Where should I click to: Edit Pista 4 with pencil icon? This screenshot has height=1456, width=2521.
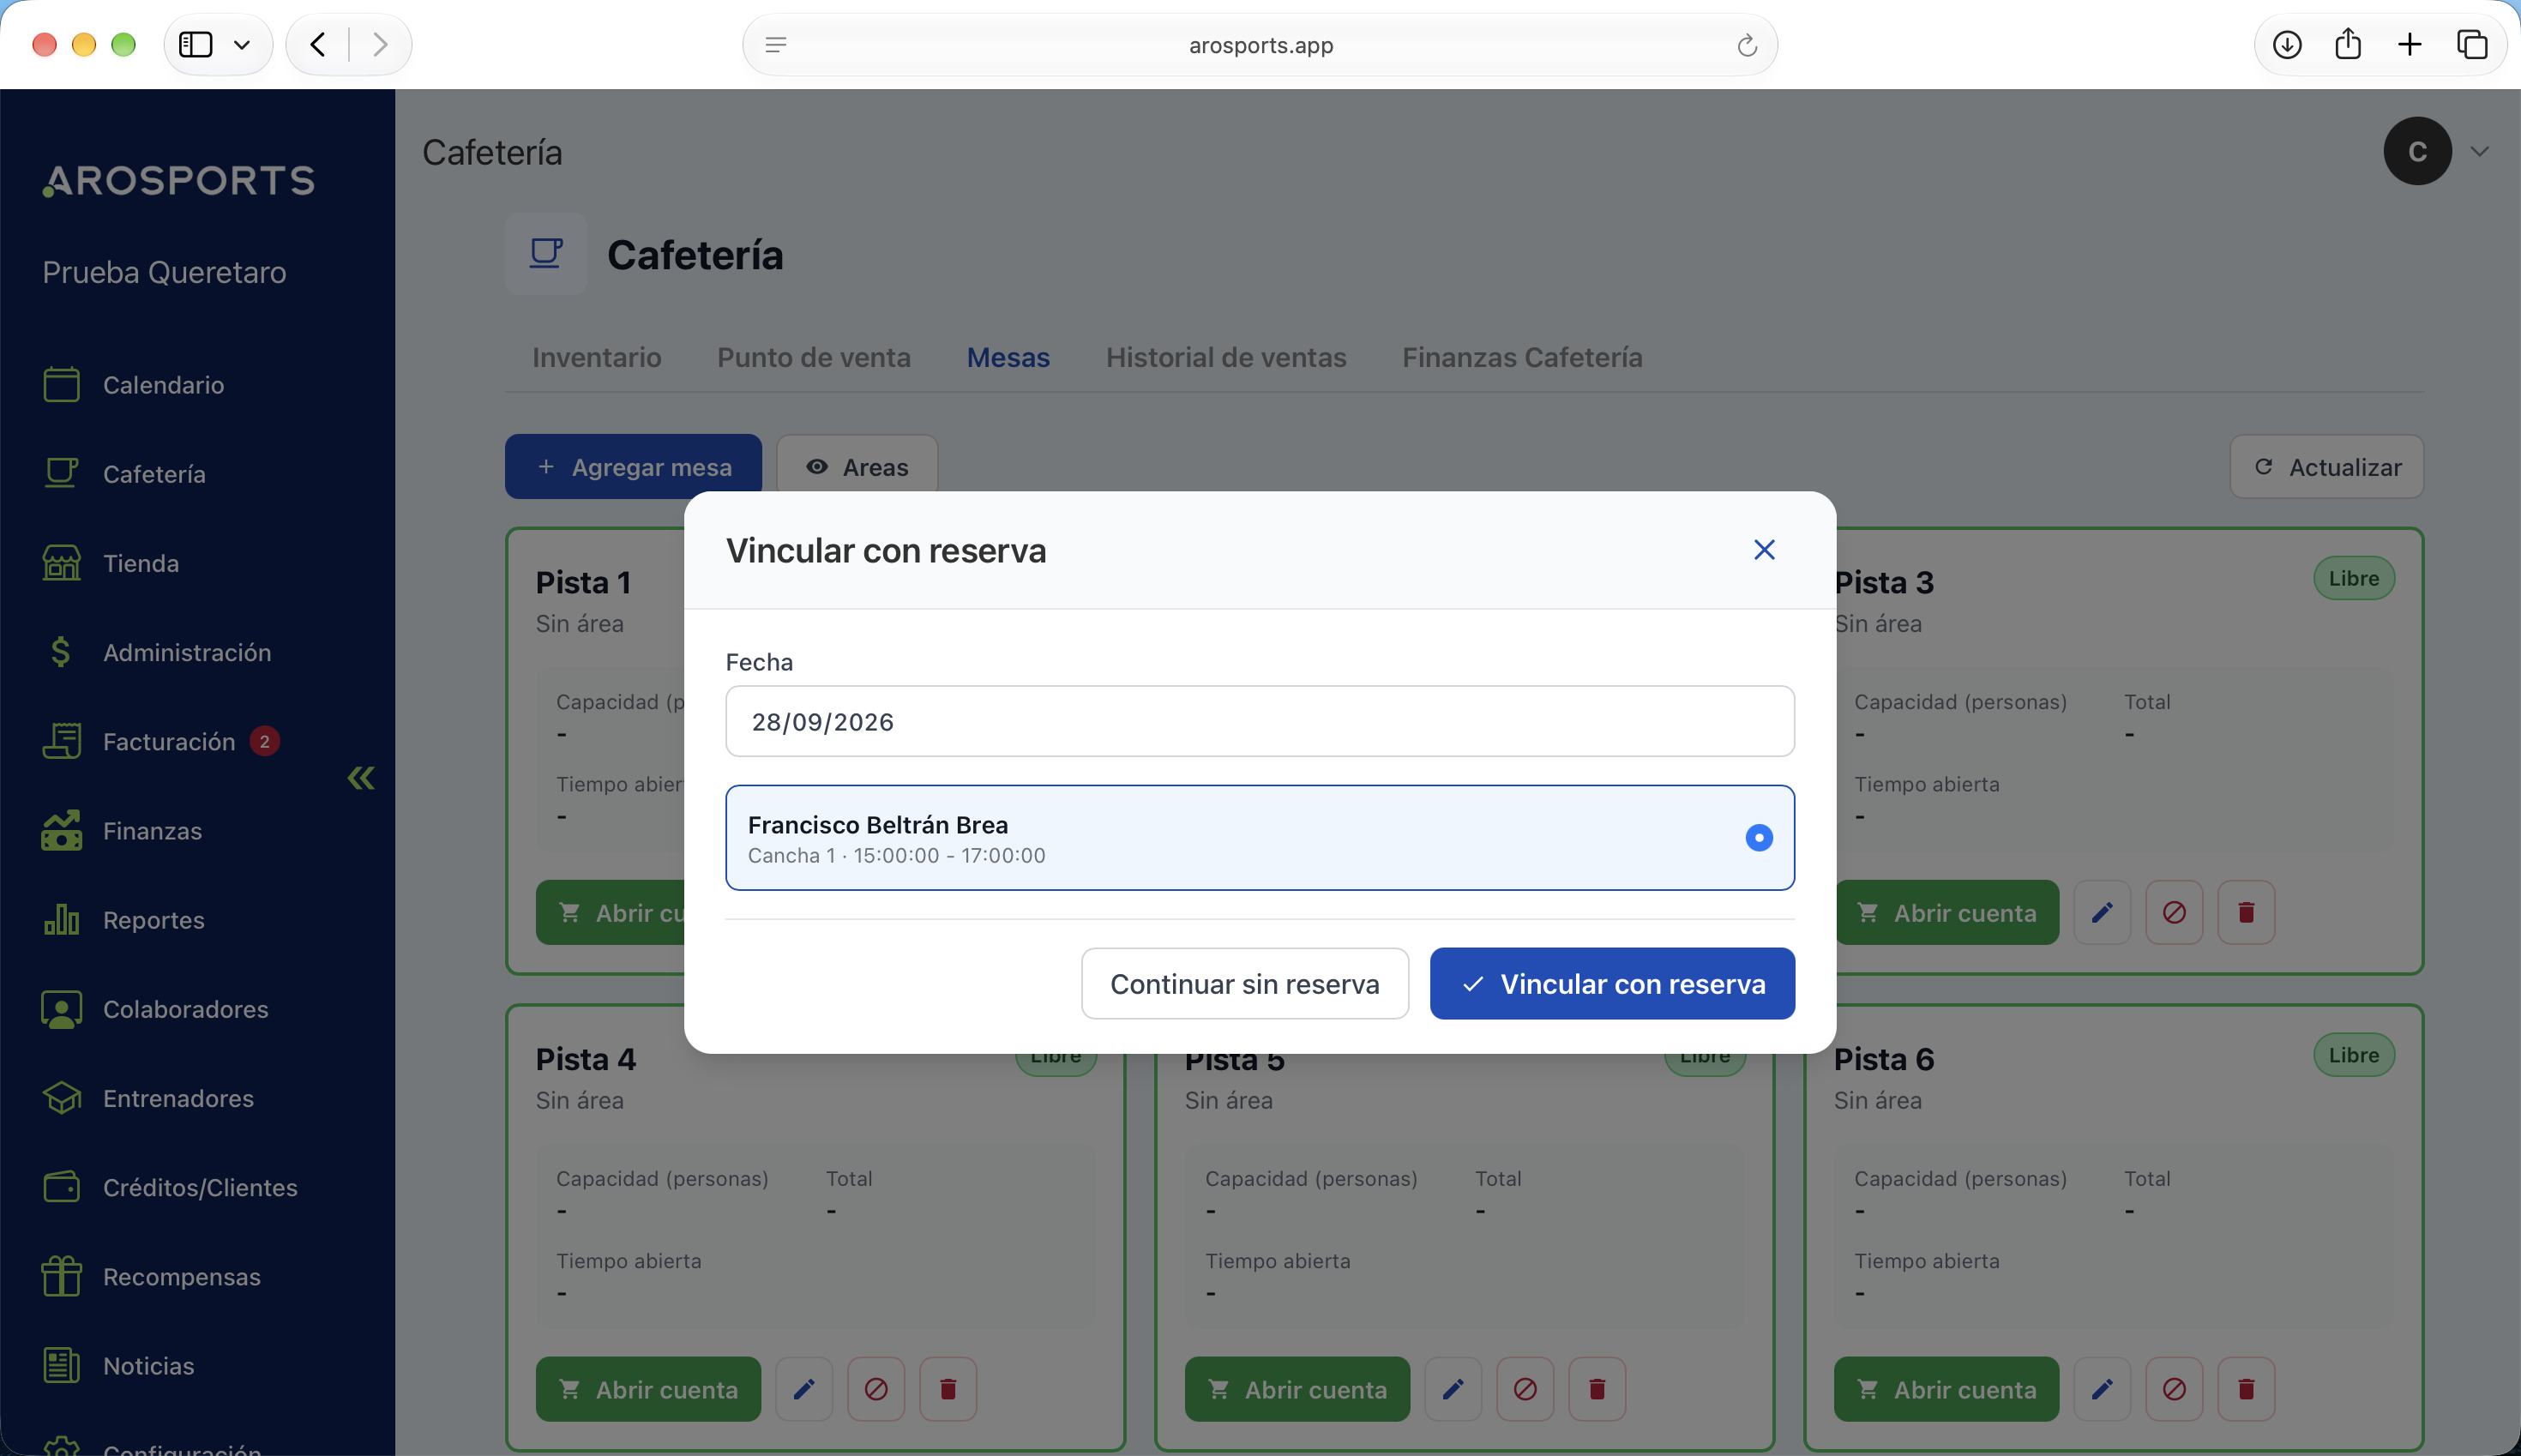pyautogui.click(x=804, y=1389)
